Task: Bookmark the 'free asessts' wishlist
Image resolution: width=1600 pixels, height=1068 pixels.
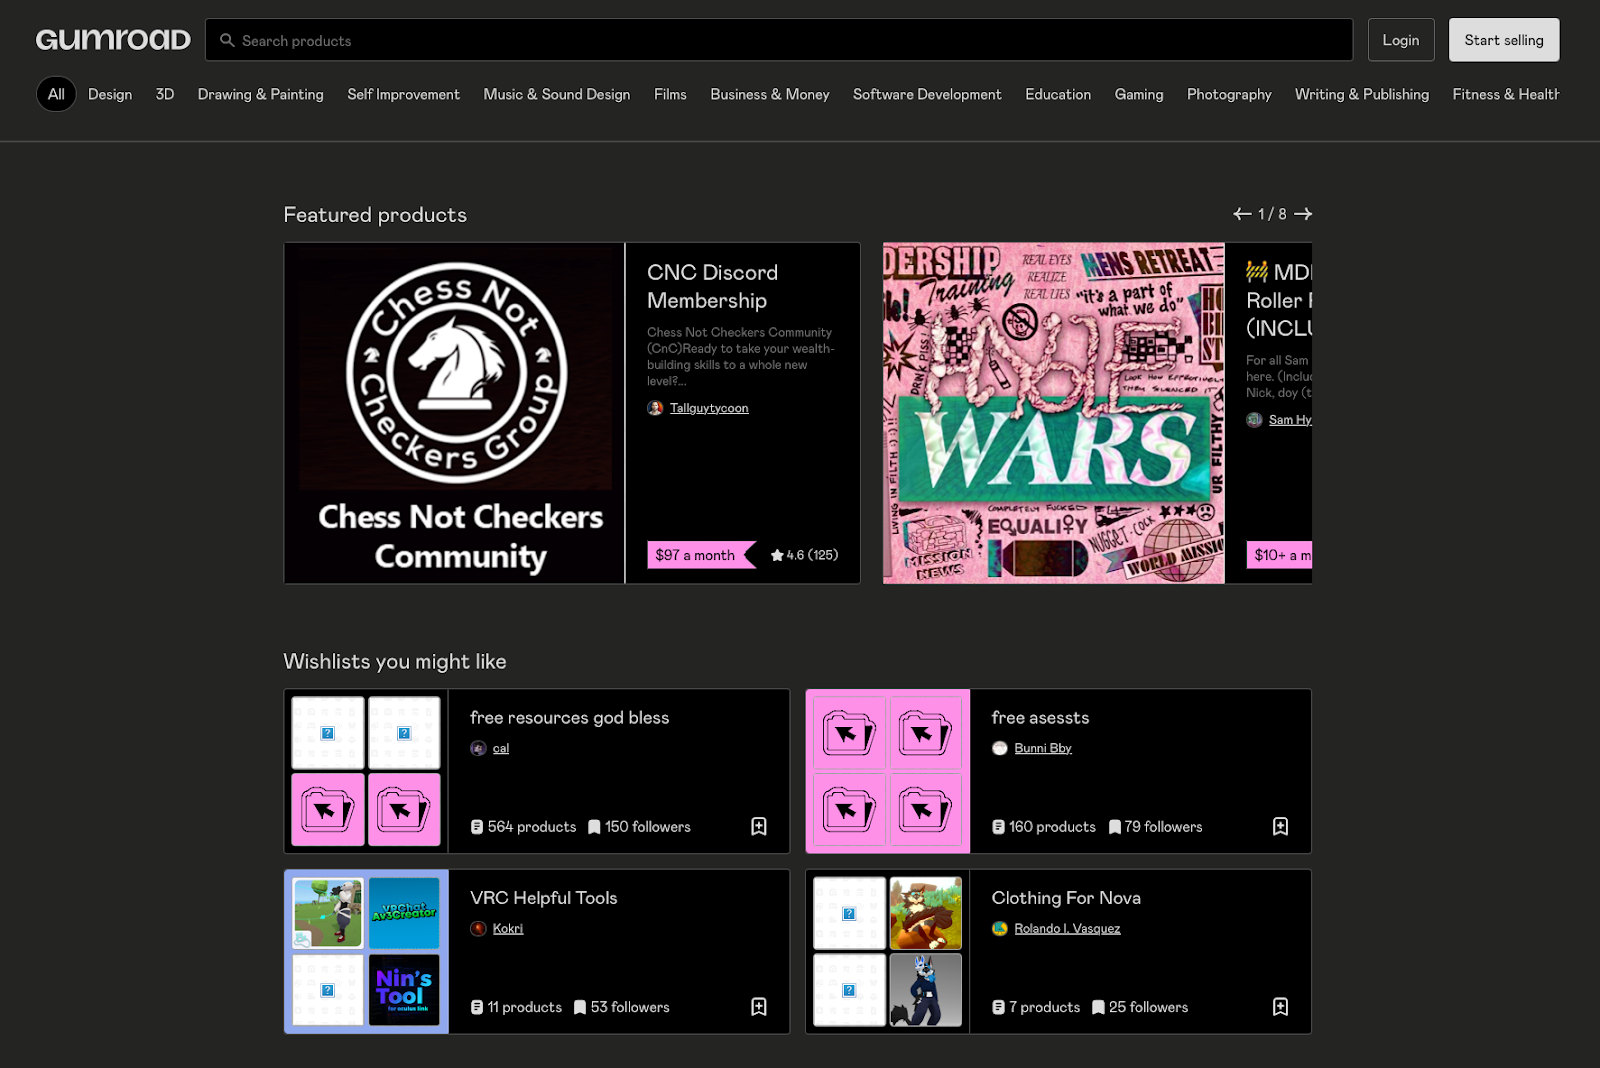Action: click(x=1280, y=826)
